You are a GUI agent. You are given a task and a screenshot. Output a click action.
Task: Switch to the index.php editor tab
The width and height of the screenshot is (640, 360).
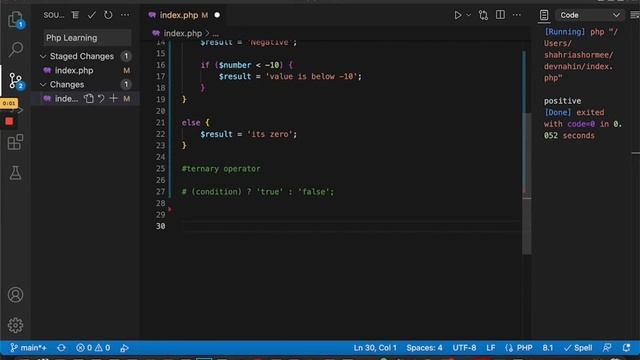coord(179,15)
